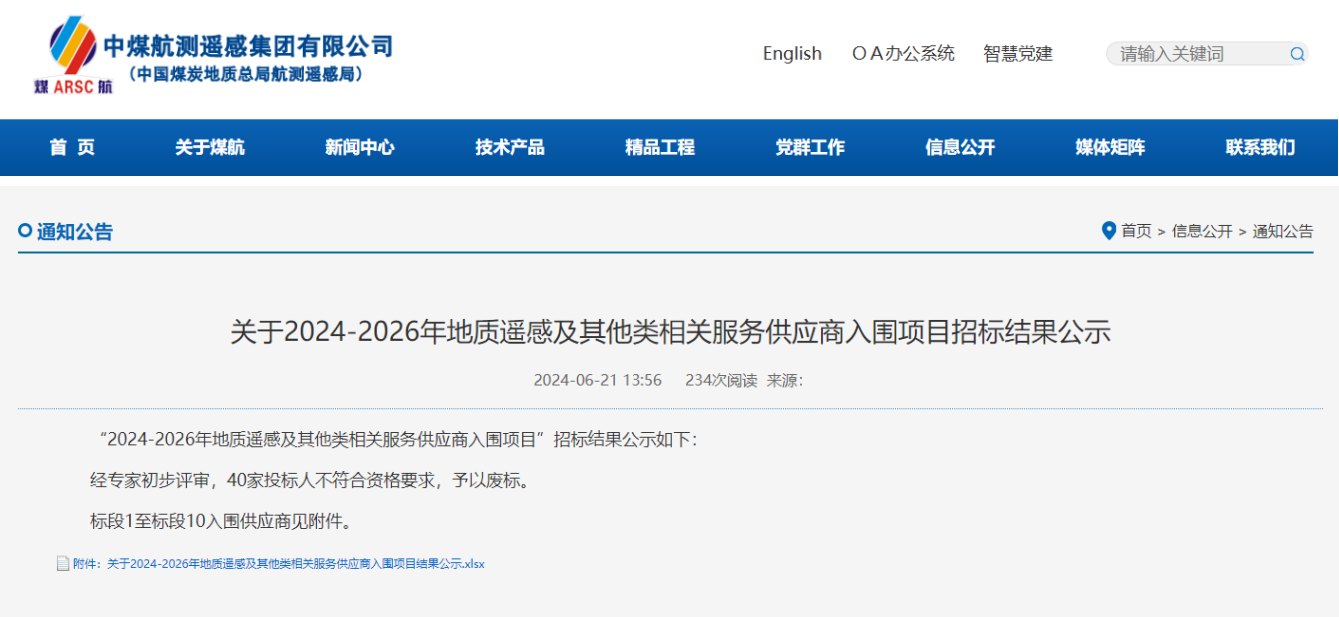
Task: Click the 来源: label
Action: click(785, 380)
